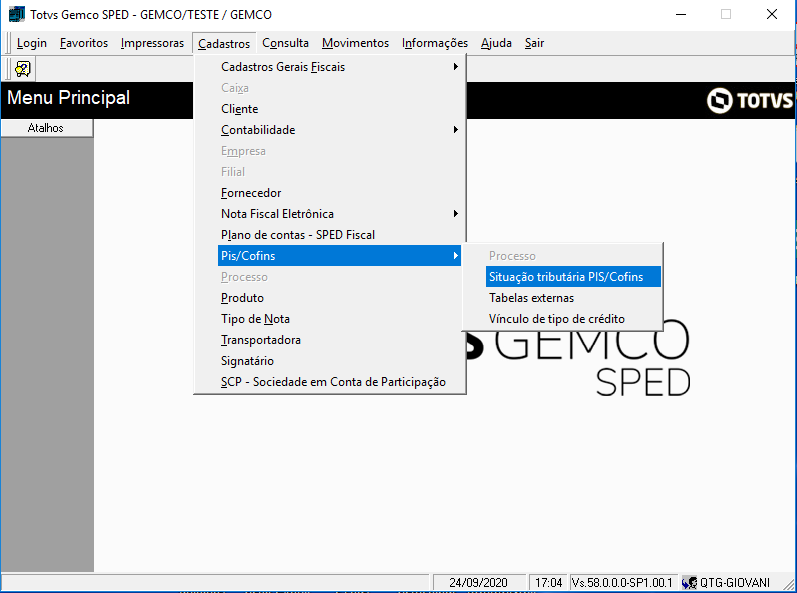Click Sair in the menu bar
The image size is (797, 593).
click(534, 43)
